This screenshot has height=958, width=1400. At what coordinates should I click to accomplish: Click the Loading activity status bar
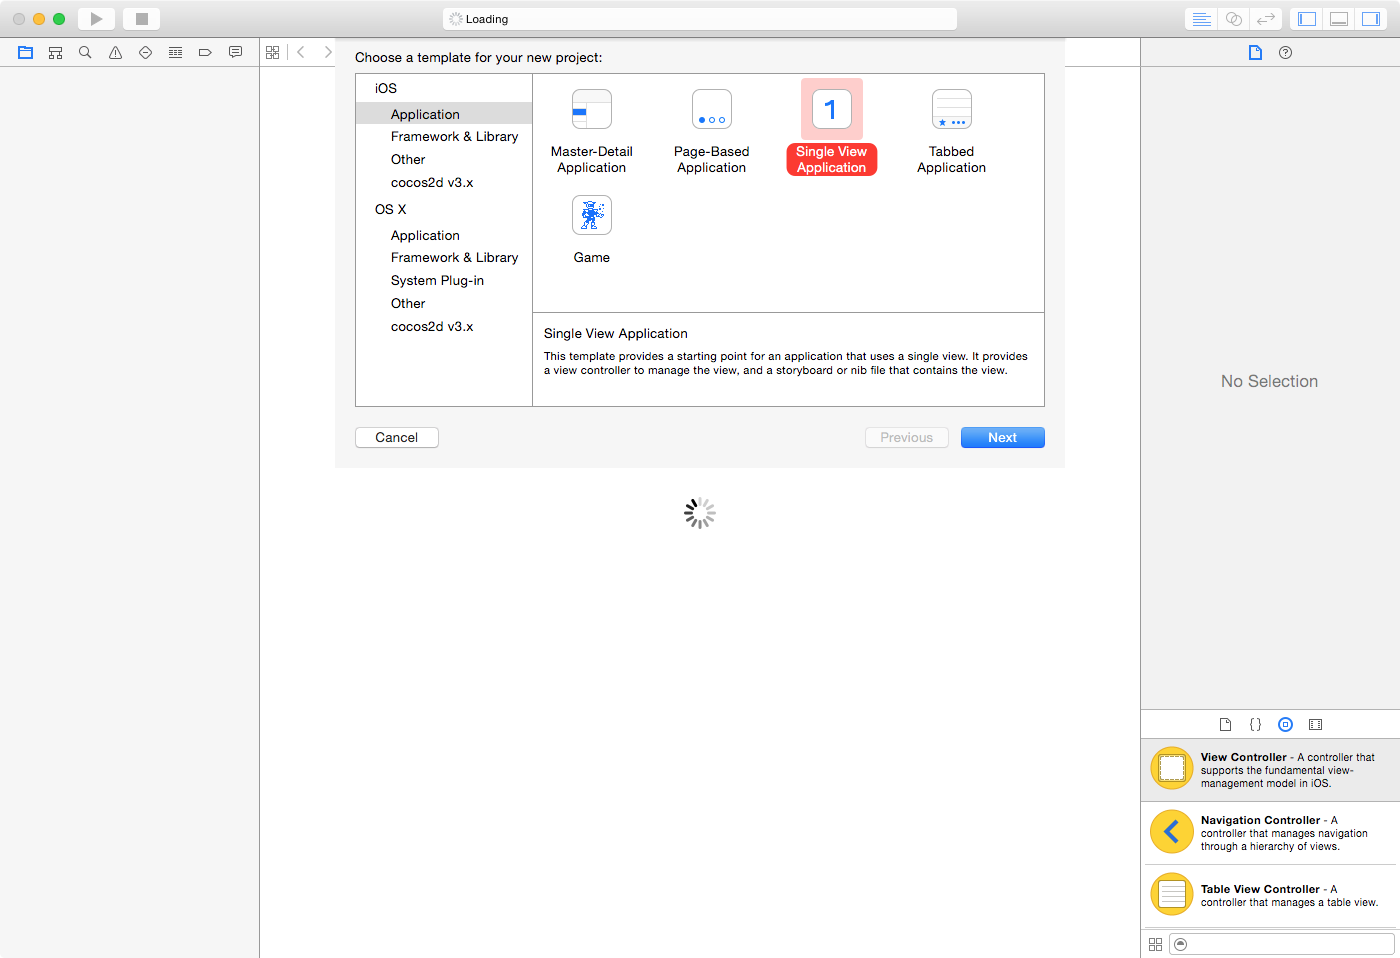tap(700, 19)
